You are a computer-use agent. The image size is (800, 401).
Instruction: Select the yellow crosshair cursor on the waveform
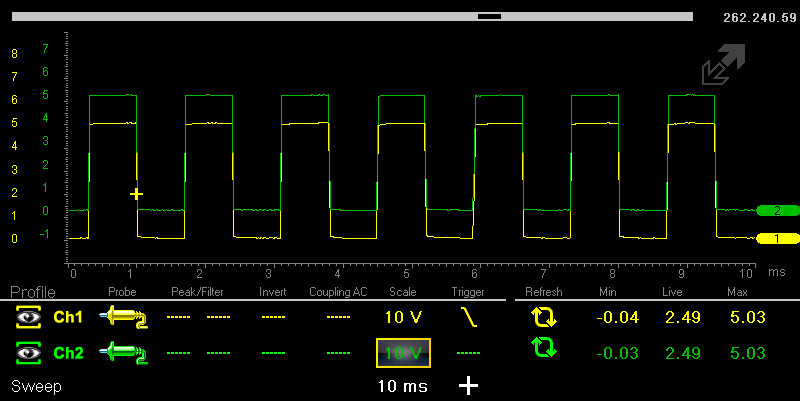(x=137, y=193)
